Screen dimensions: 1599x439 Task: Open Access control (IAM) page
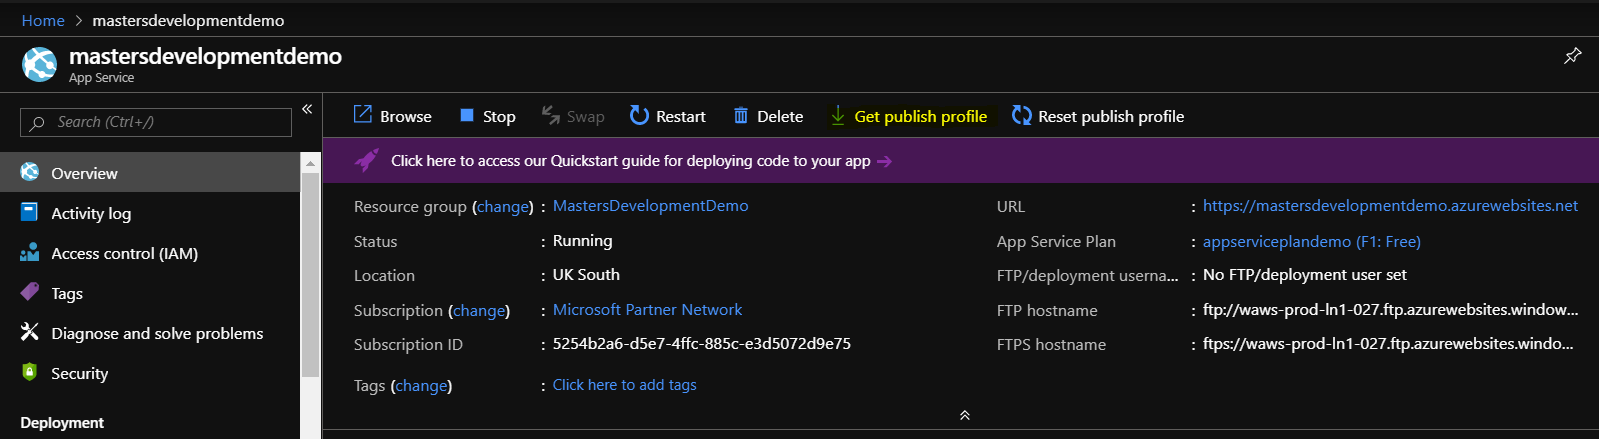124,253
